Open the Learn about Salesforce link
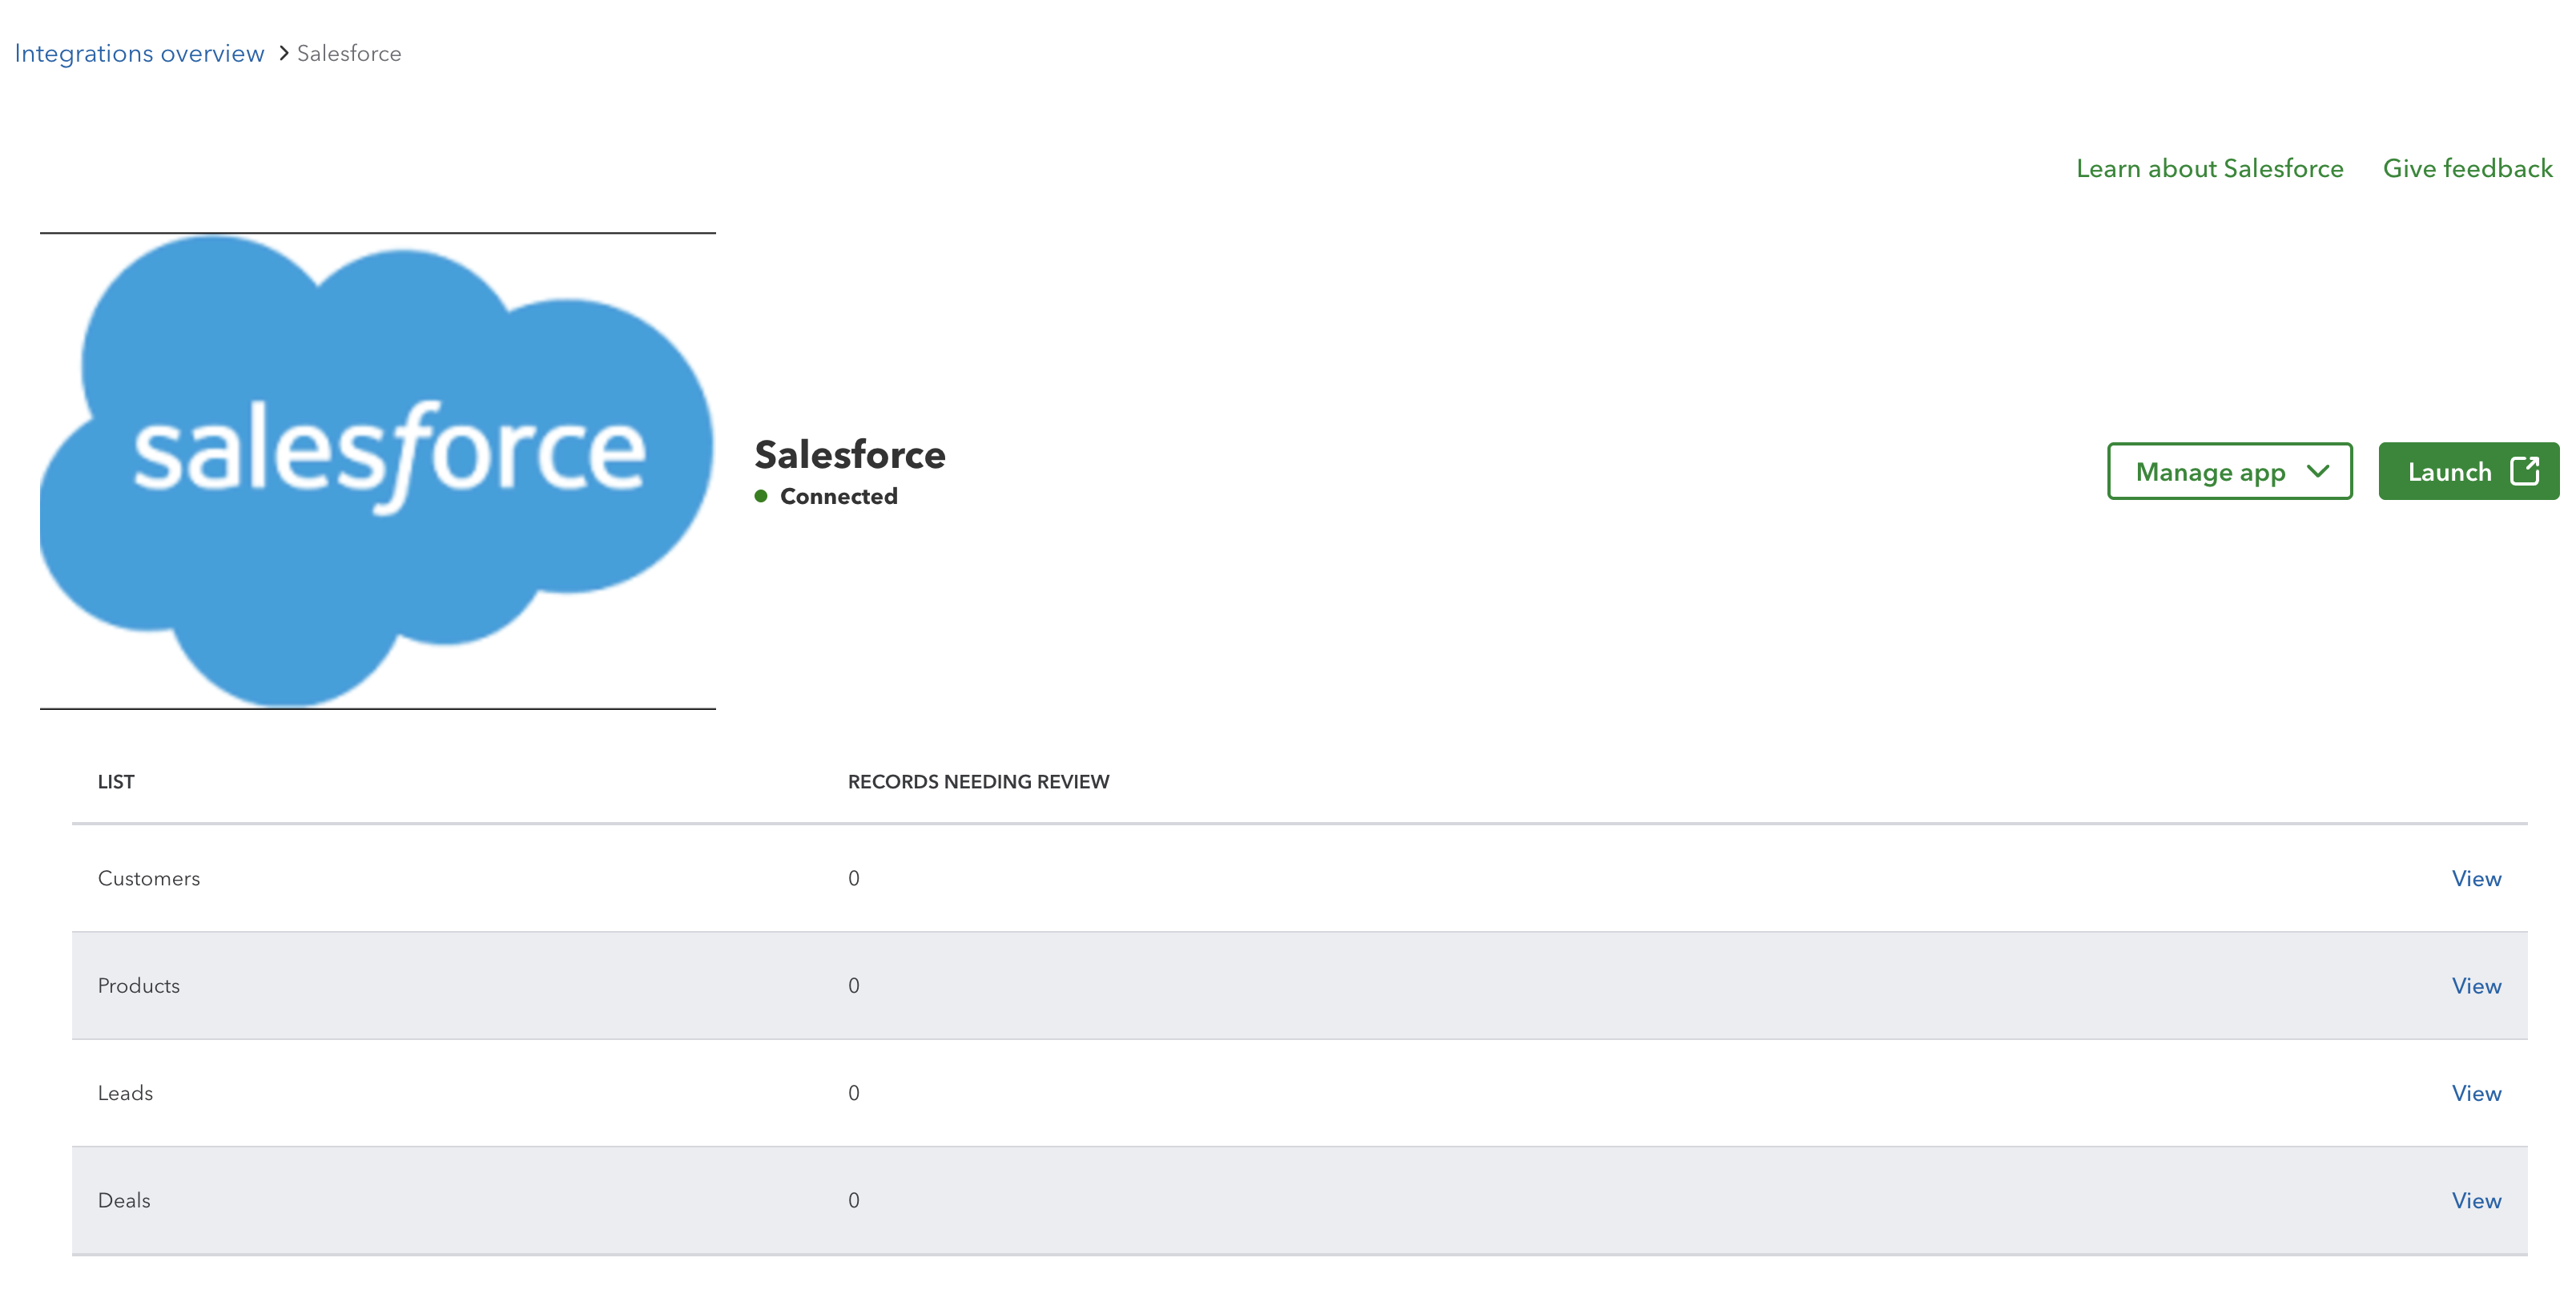2576x1298 pixels. point(2209,168)
